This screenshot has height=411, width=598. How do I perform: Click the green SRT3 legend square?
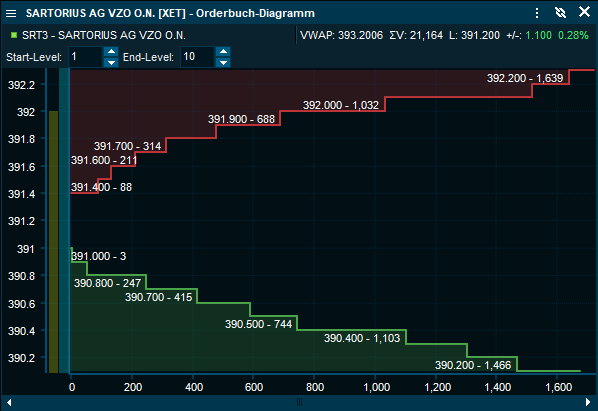tap(14, 35)
